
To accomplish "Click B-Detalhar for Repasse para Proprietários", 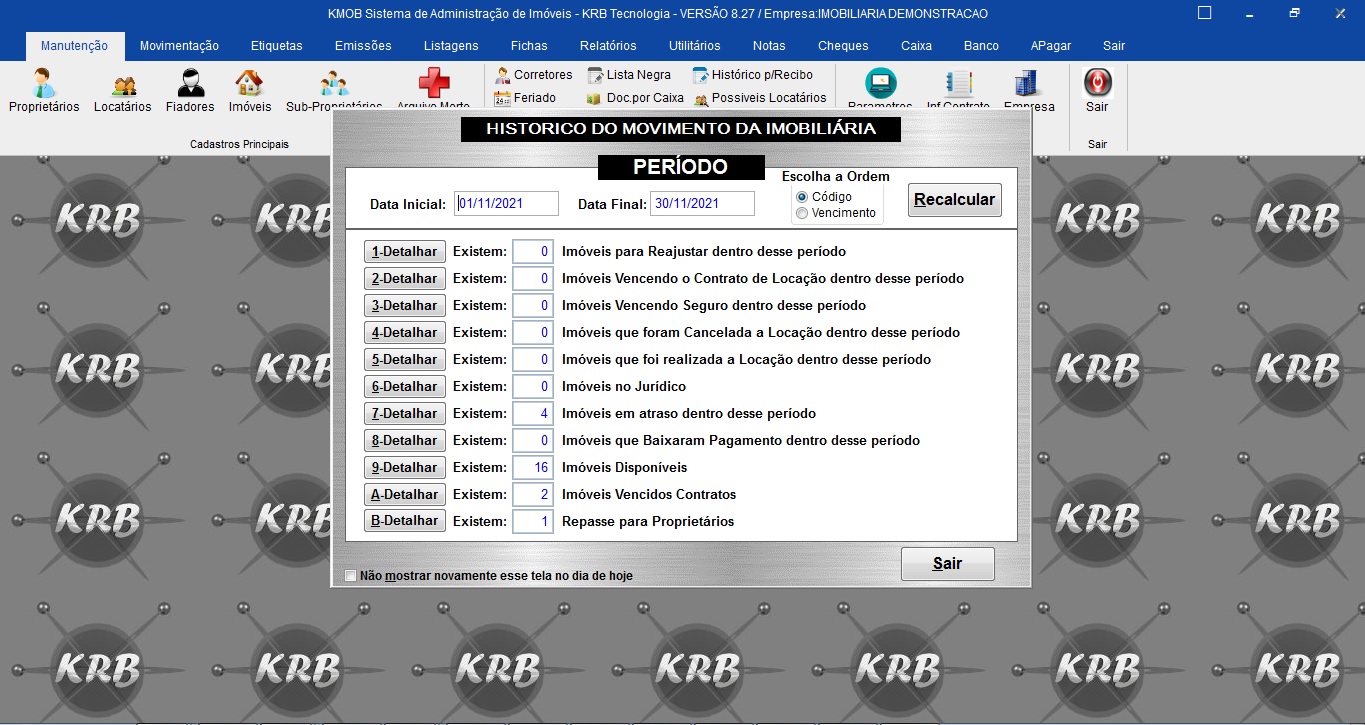I will click(405, 522).
